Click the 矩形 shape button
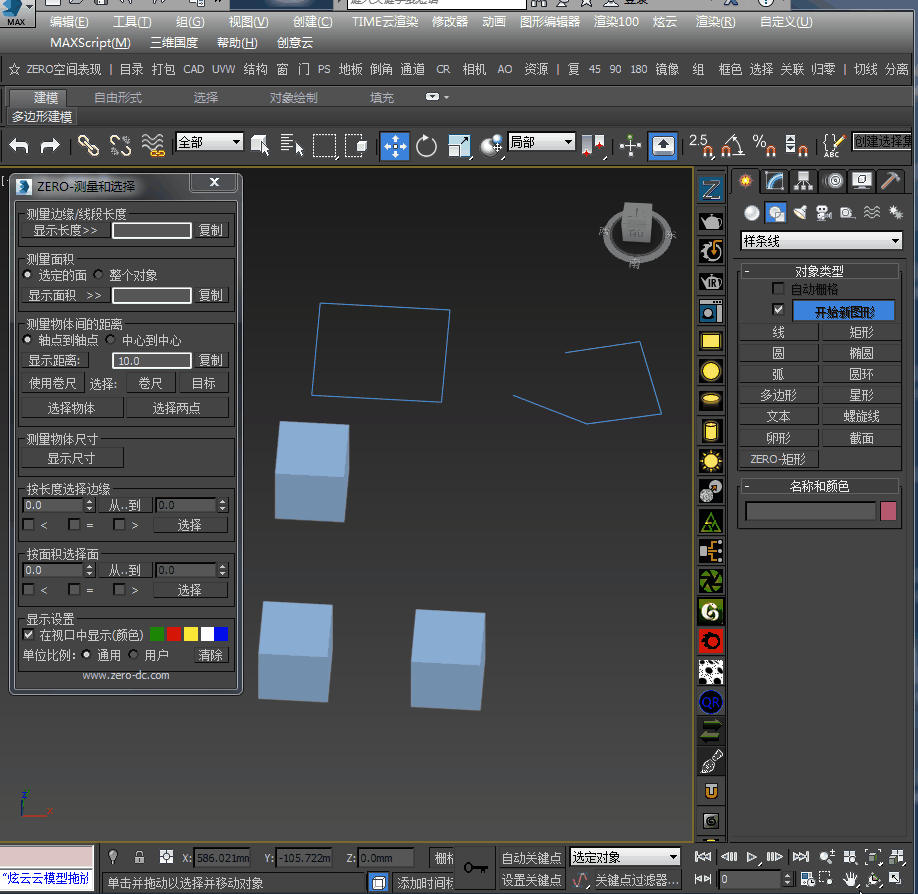The width and height of the screenshot is (918, 894). click(x=860, y=332)
